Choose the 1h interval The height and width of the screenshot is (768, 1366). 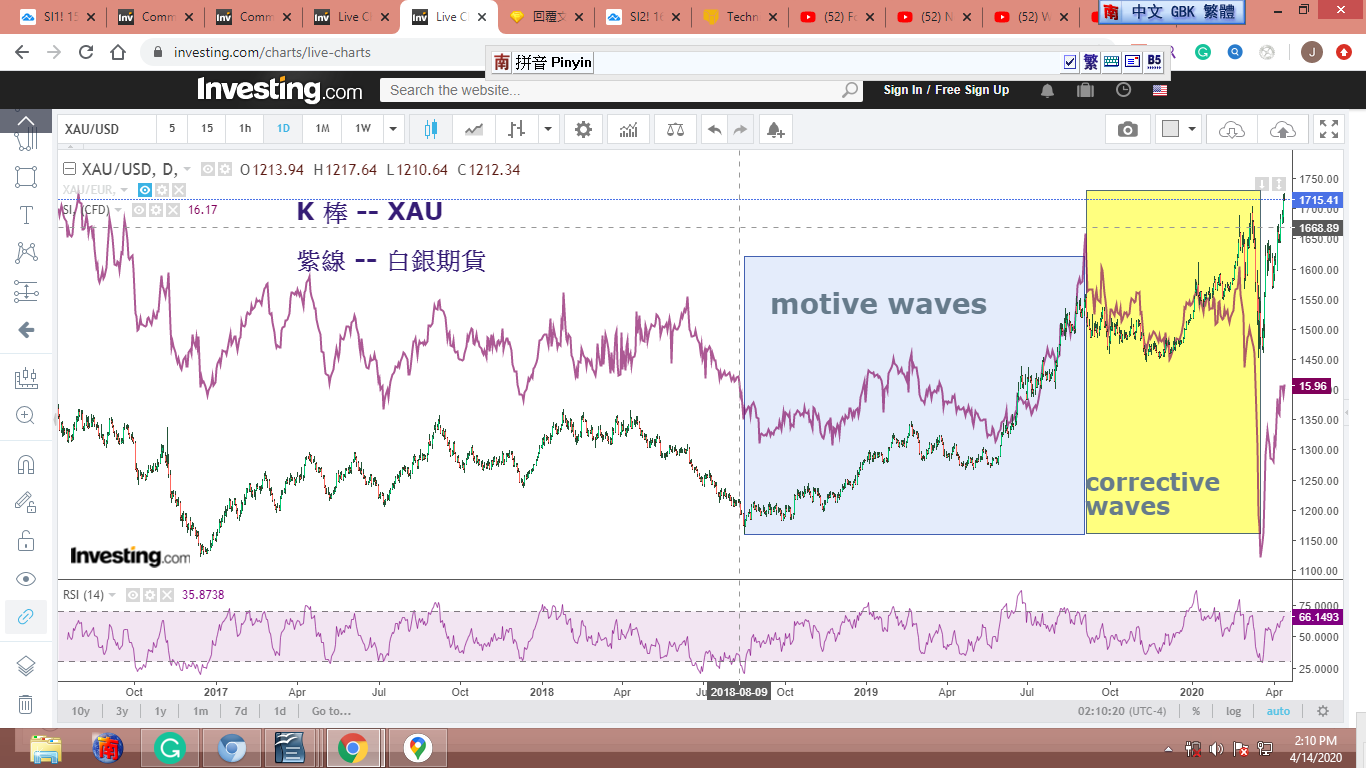coord(245,129)
